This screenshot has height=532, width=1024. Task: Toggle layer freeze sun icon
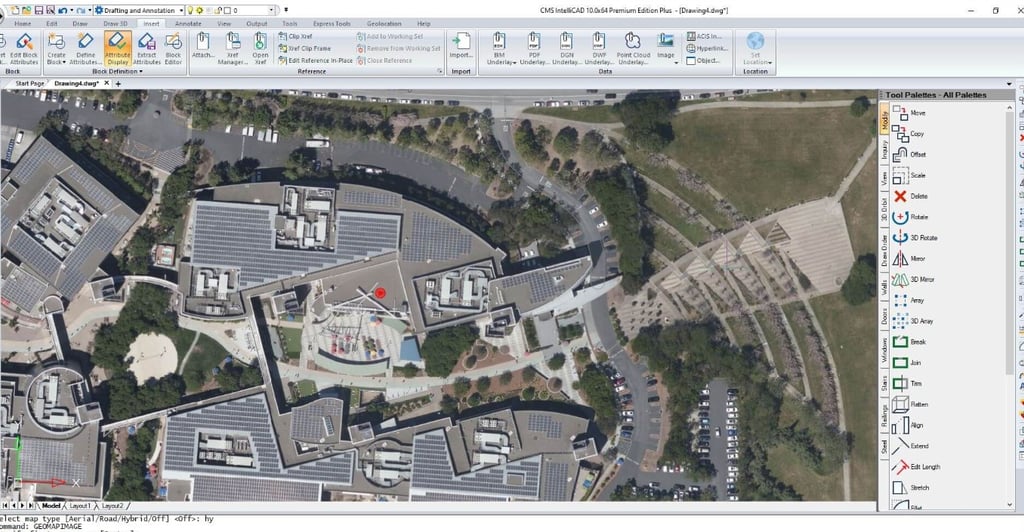(200, 10)
